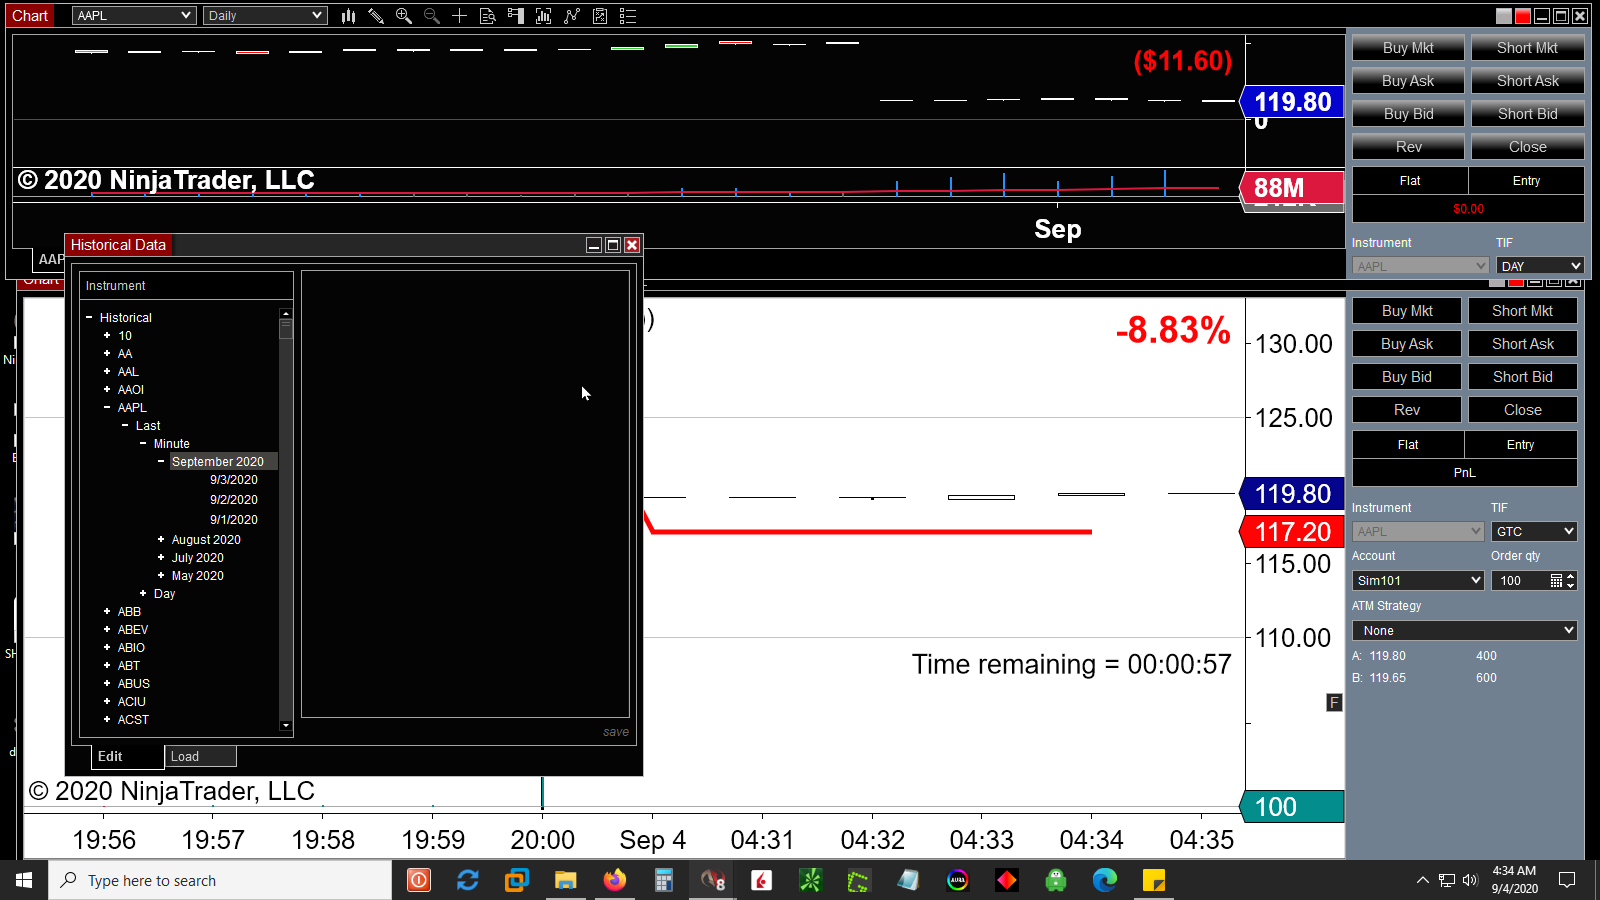
Task: Select May 2020 in the tree
Action: [x=198, y=576]
